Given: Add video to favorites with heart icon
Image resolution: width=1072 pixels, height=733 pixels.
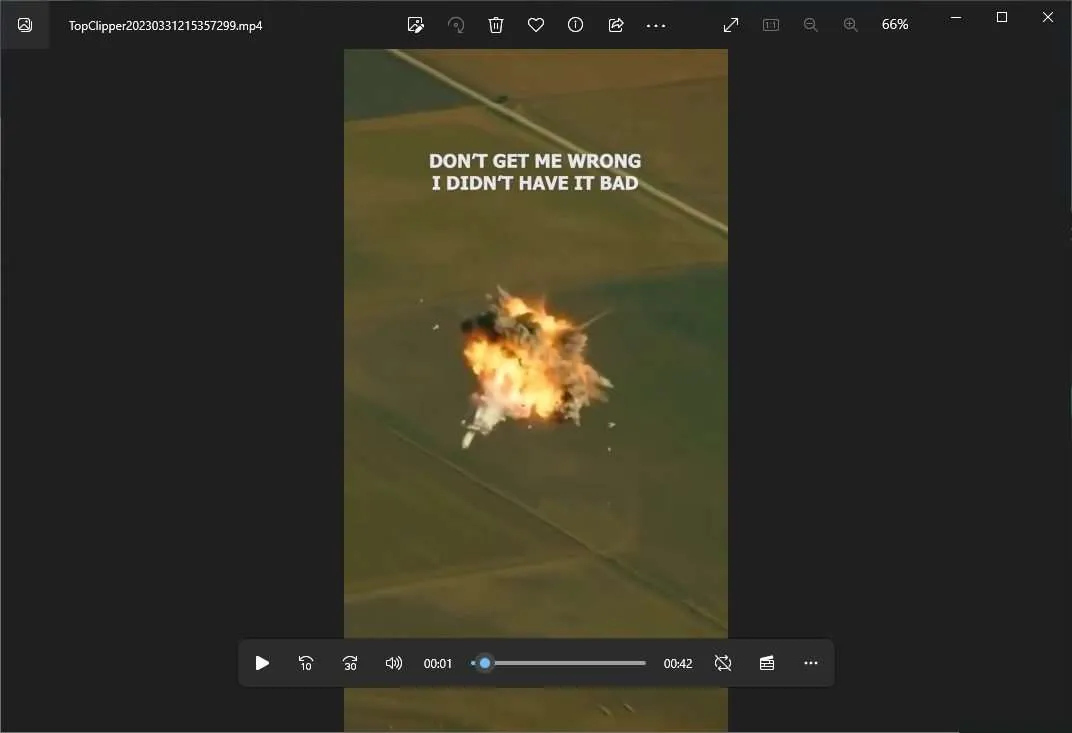Looking at the screenshot, I should (x=536, y=25).
